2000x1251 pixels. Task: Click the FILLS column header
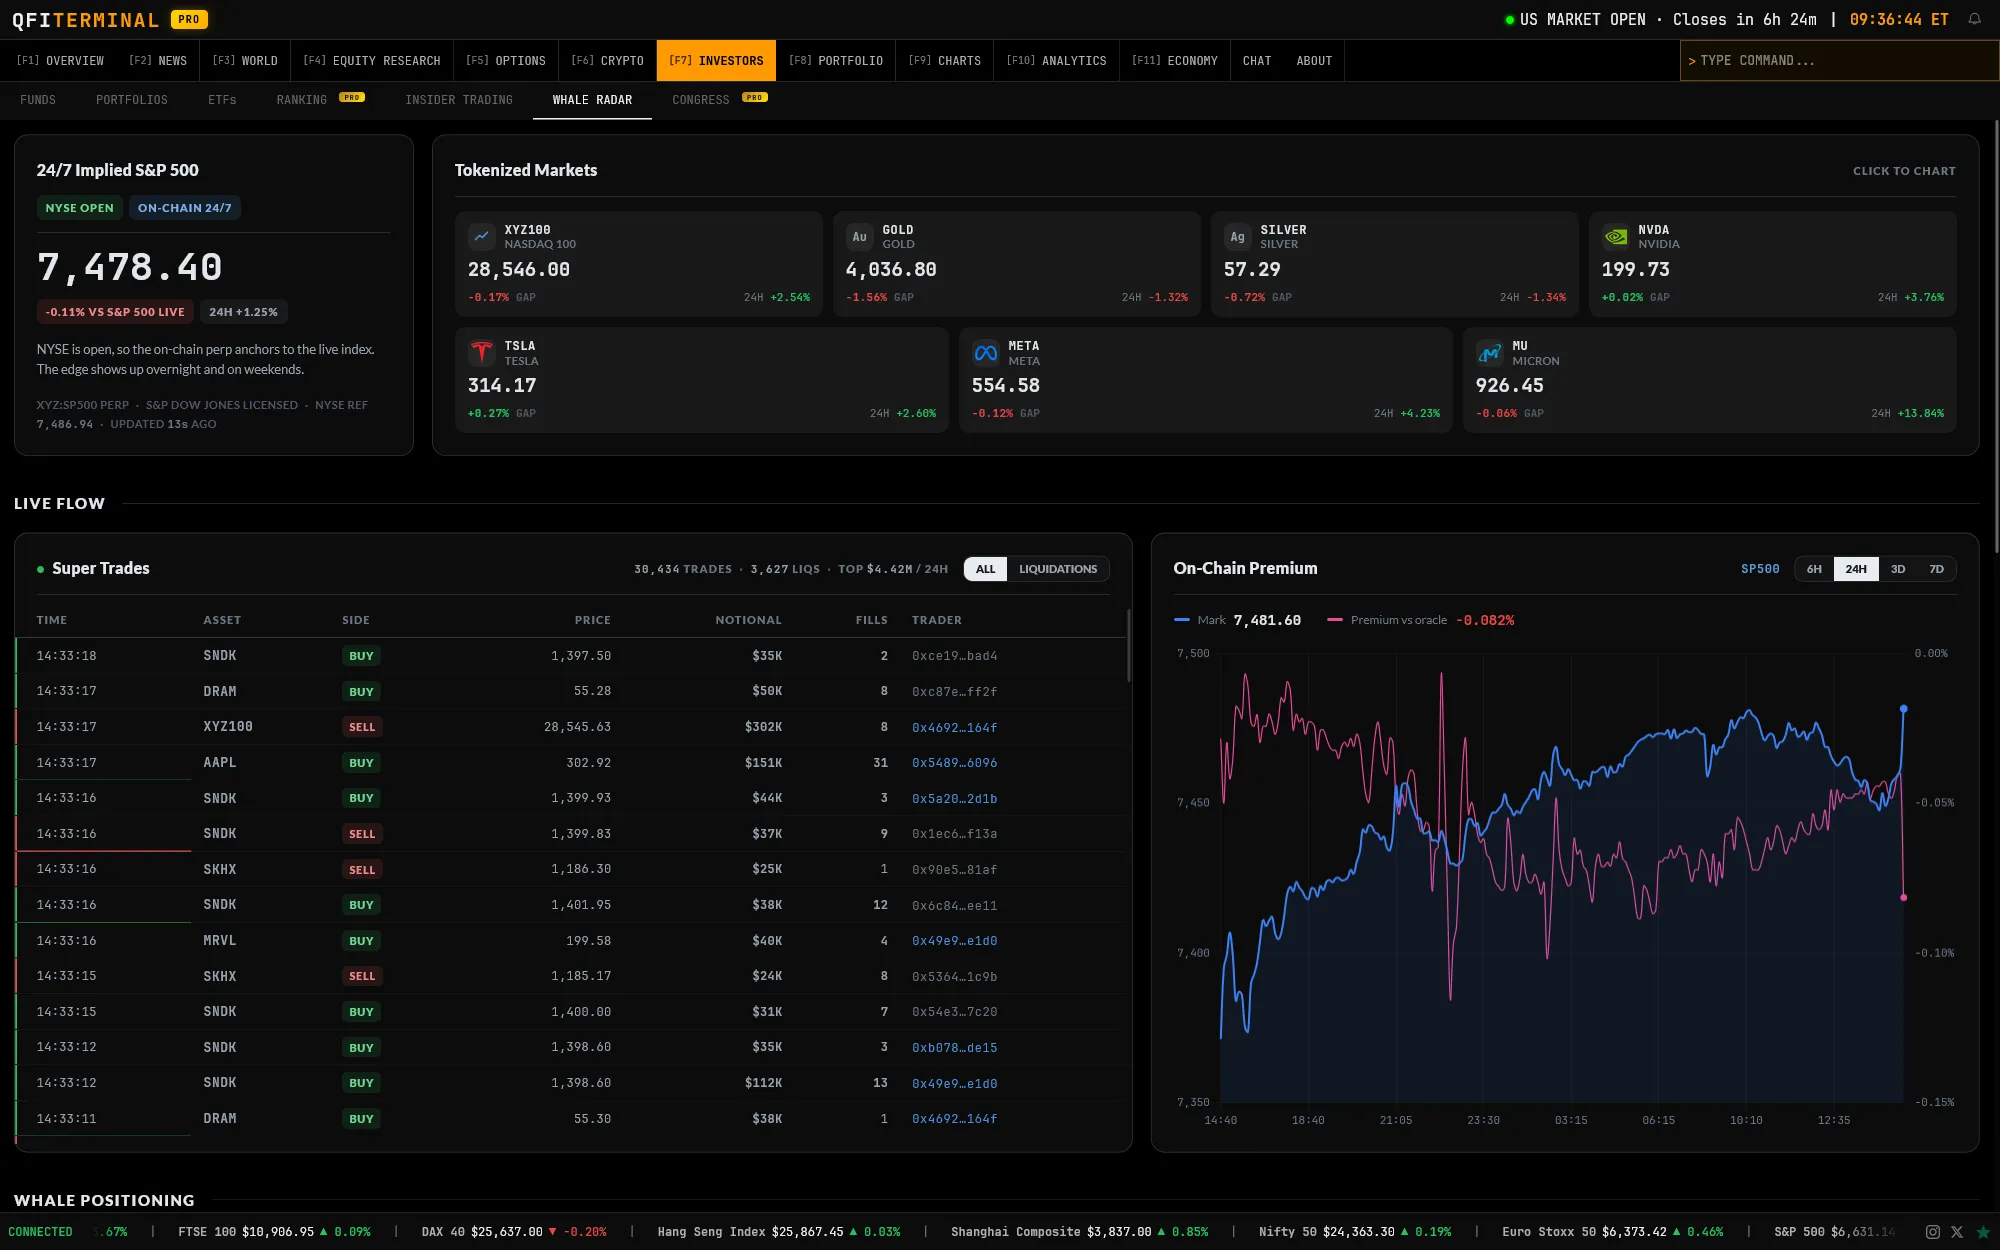[871, 621]
